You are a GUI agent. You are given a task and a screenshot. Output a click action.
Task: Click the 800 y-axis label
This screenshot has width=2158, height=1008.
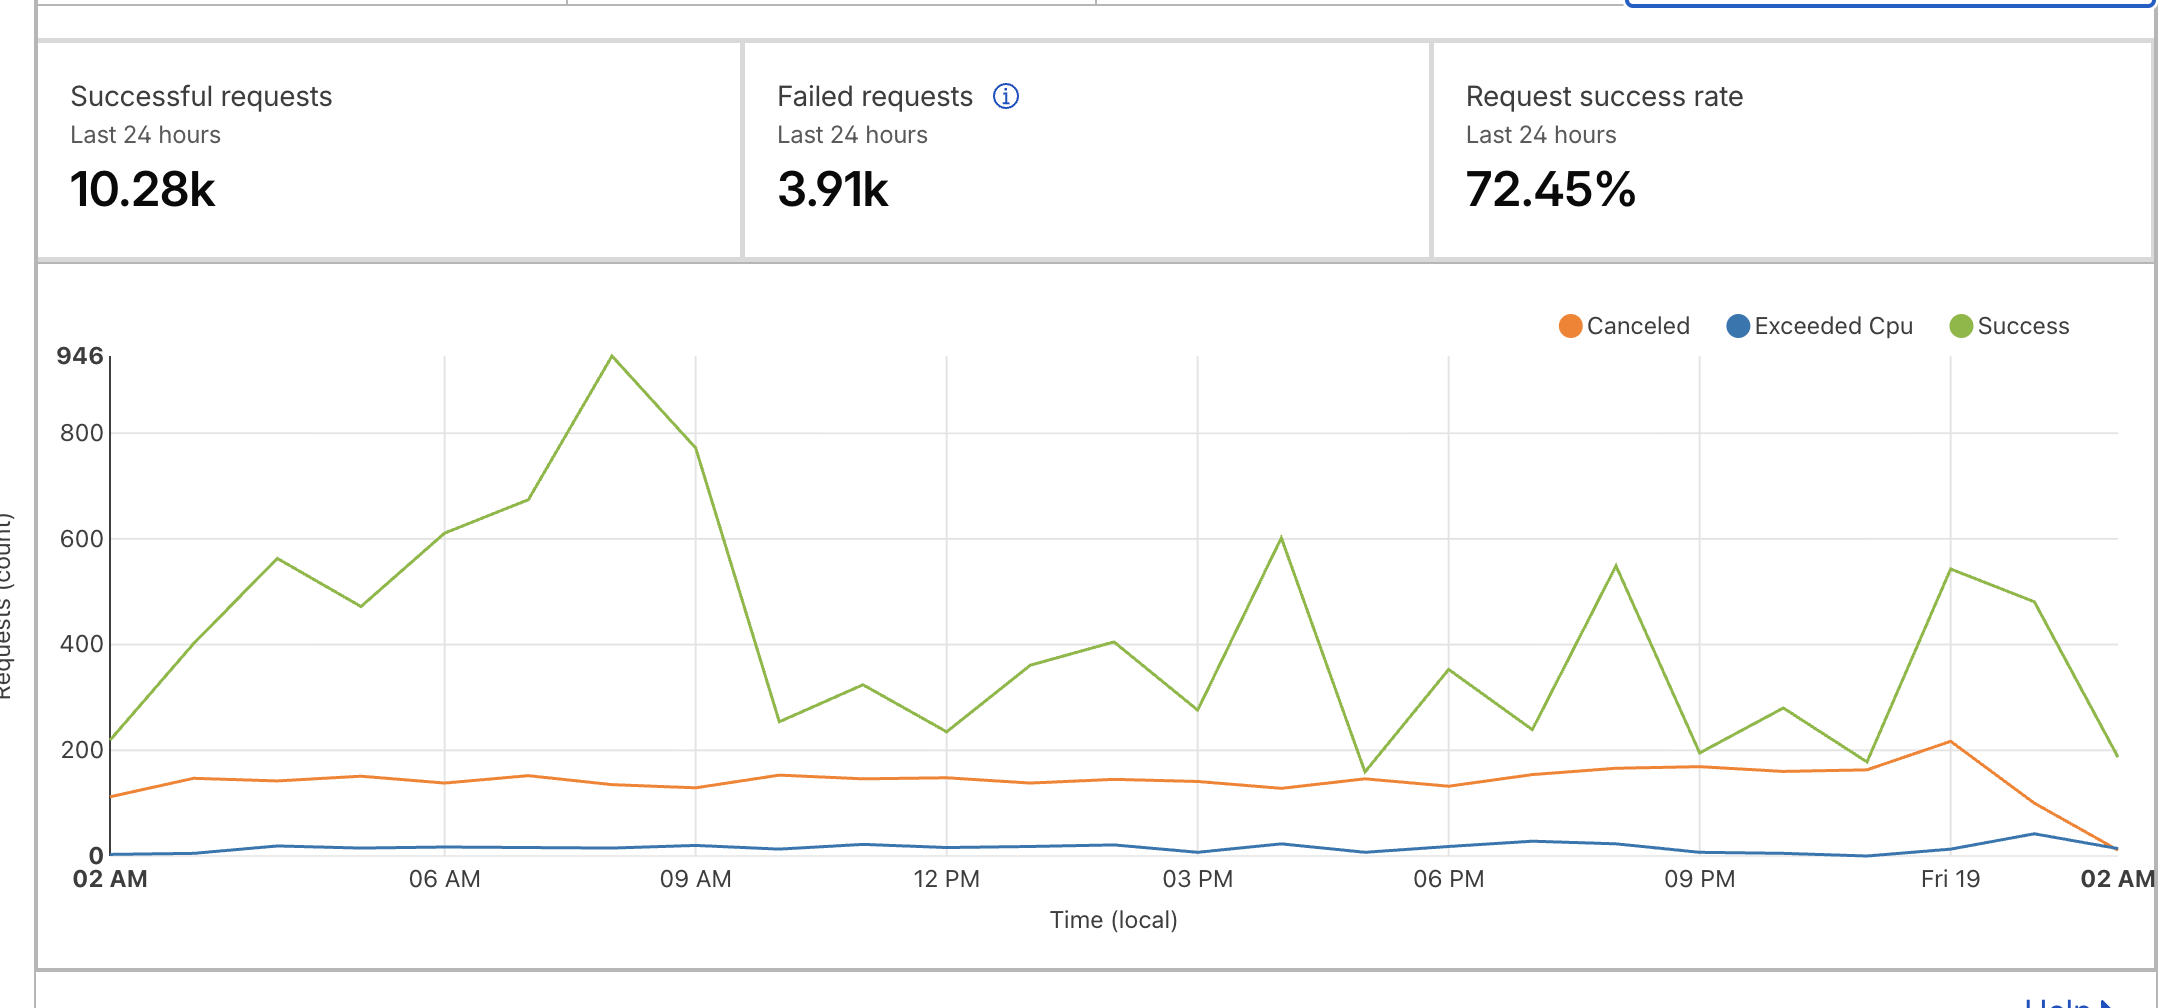tap(81, 433)
